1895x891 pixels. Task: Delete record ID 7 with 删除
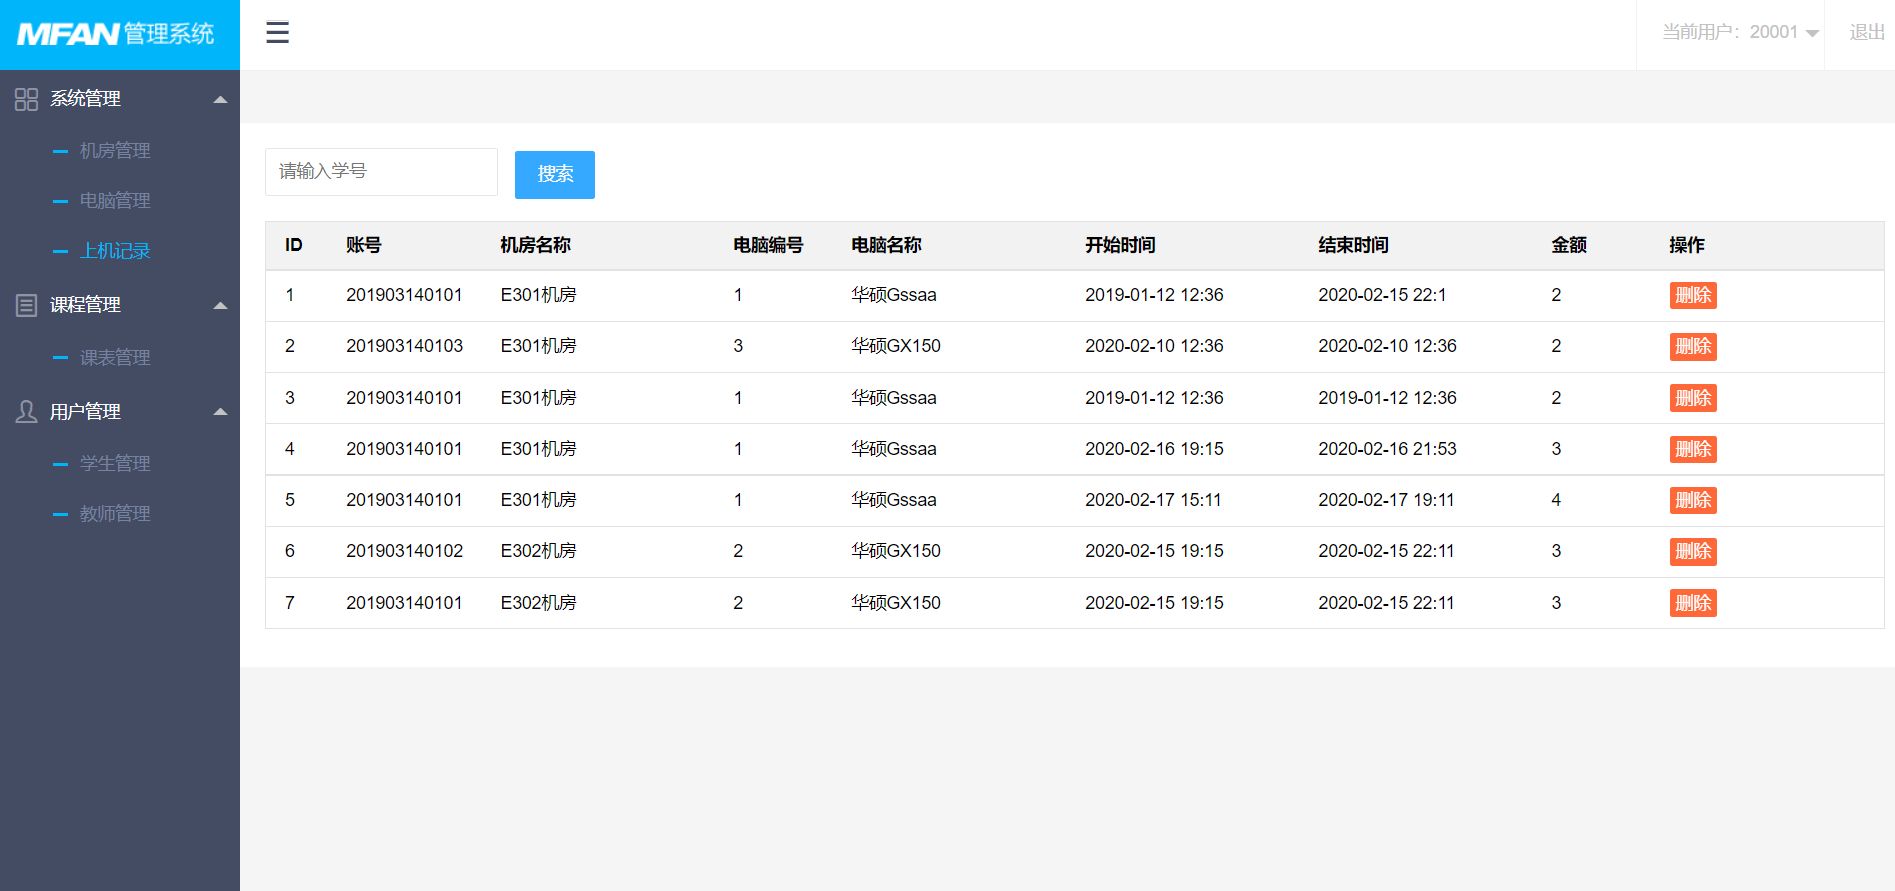click(x=1692, y=603)
